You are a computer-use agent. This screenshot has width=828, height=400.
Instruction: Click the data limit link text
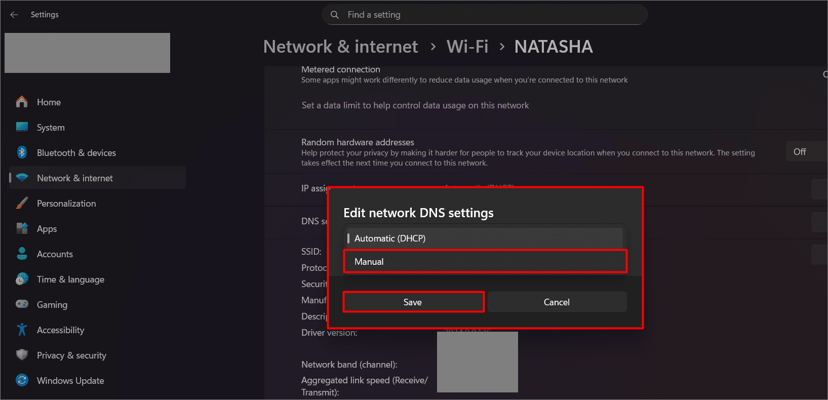(415, 105)
